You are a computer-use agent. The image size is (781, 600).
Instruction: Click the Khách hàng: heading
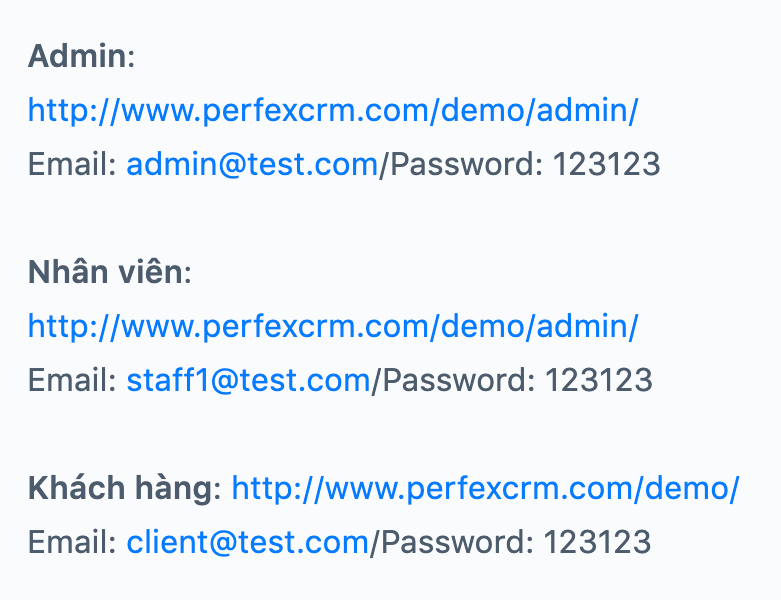click(125, 488)
